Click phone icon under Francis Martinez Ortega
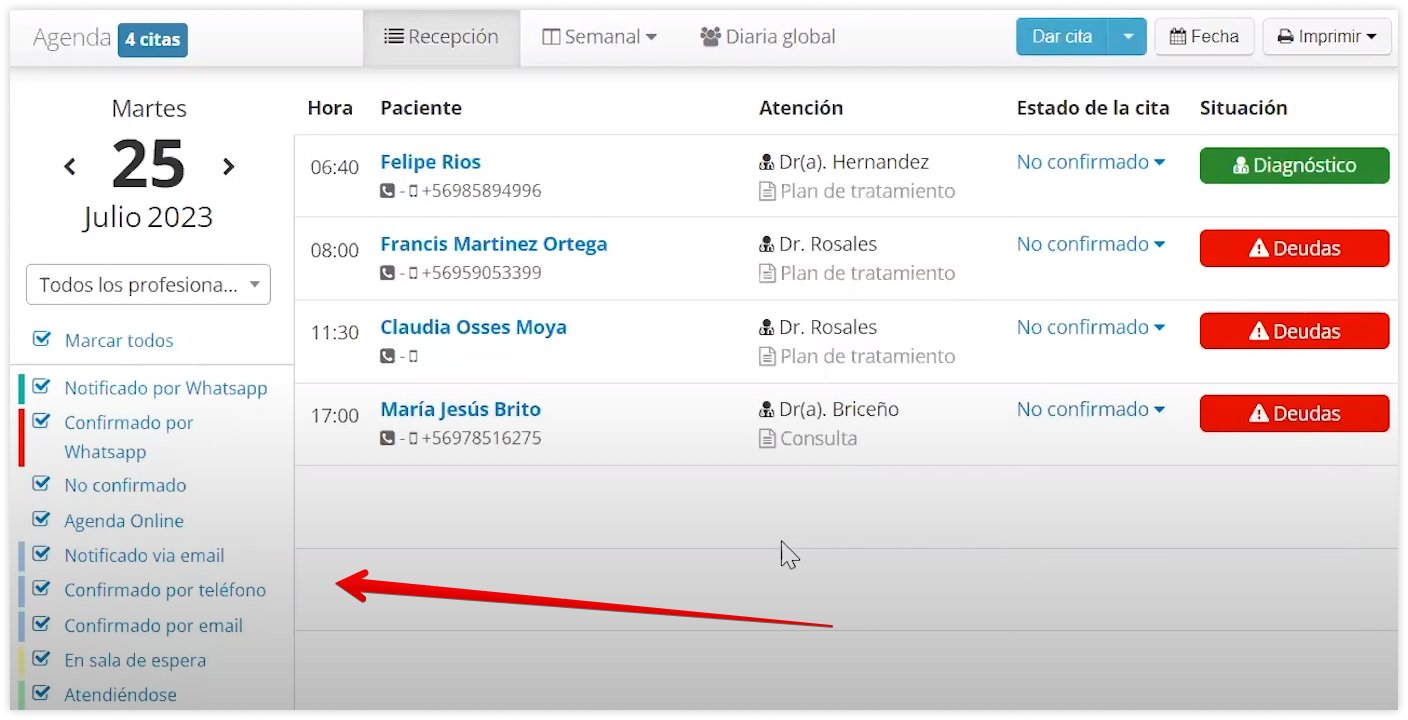The image size is (1408, 720). [x=387, y=273]
